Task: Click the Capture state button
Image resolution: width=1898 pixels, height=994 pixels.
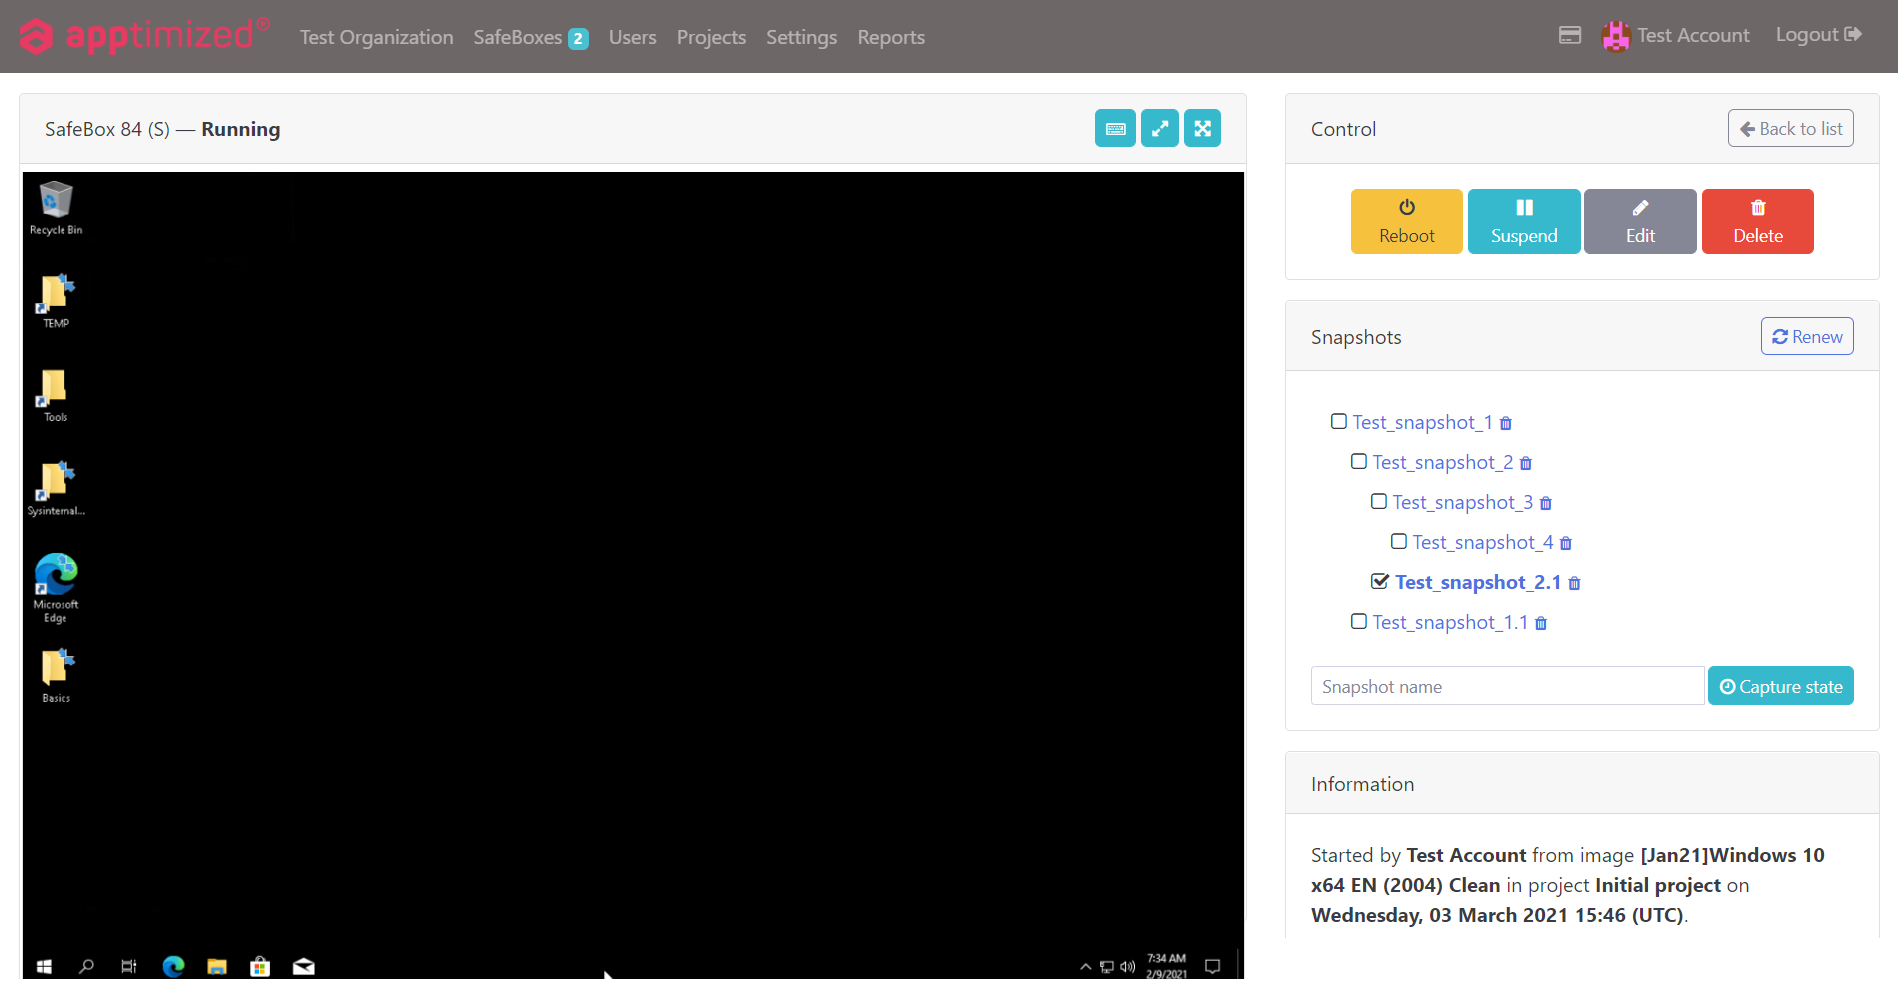Action: tap(1780, 686)
